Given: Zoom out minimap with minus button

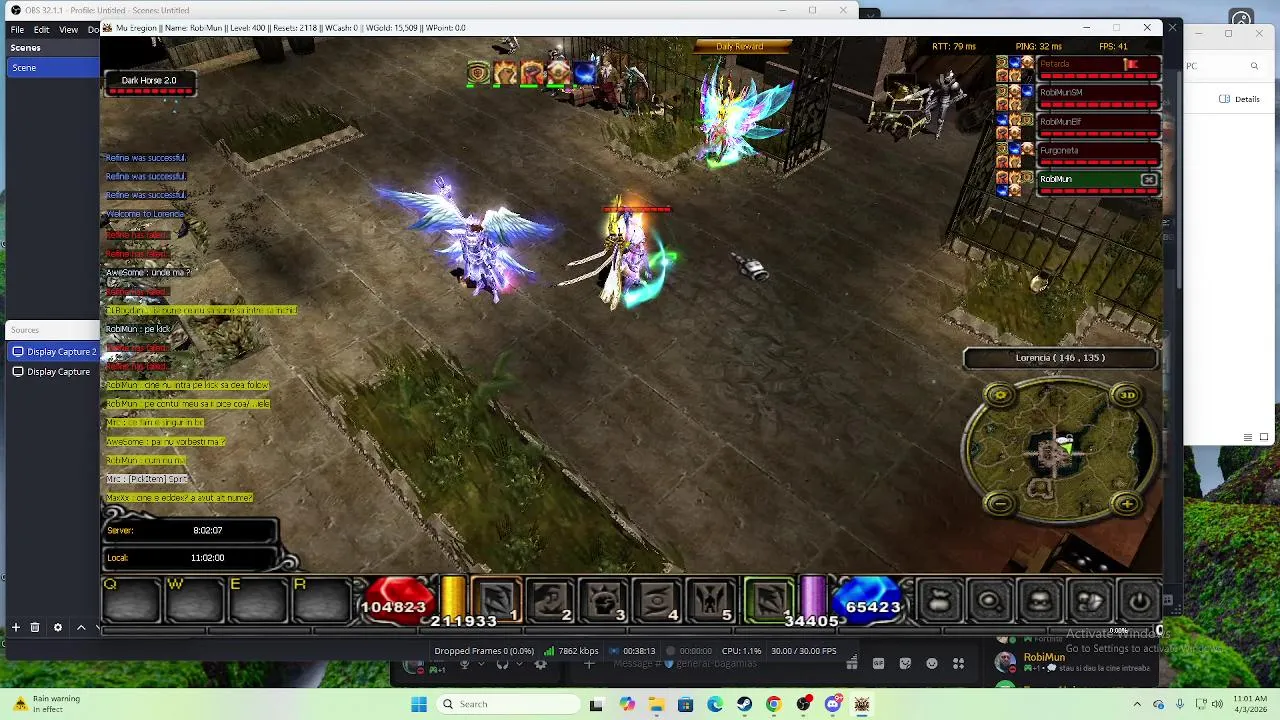Looking at the screenshot, I should click(x=1000, y=504).
